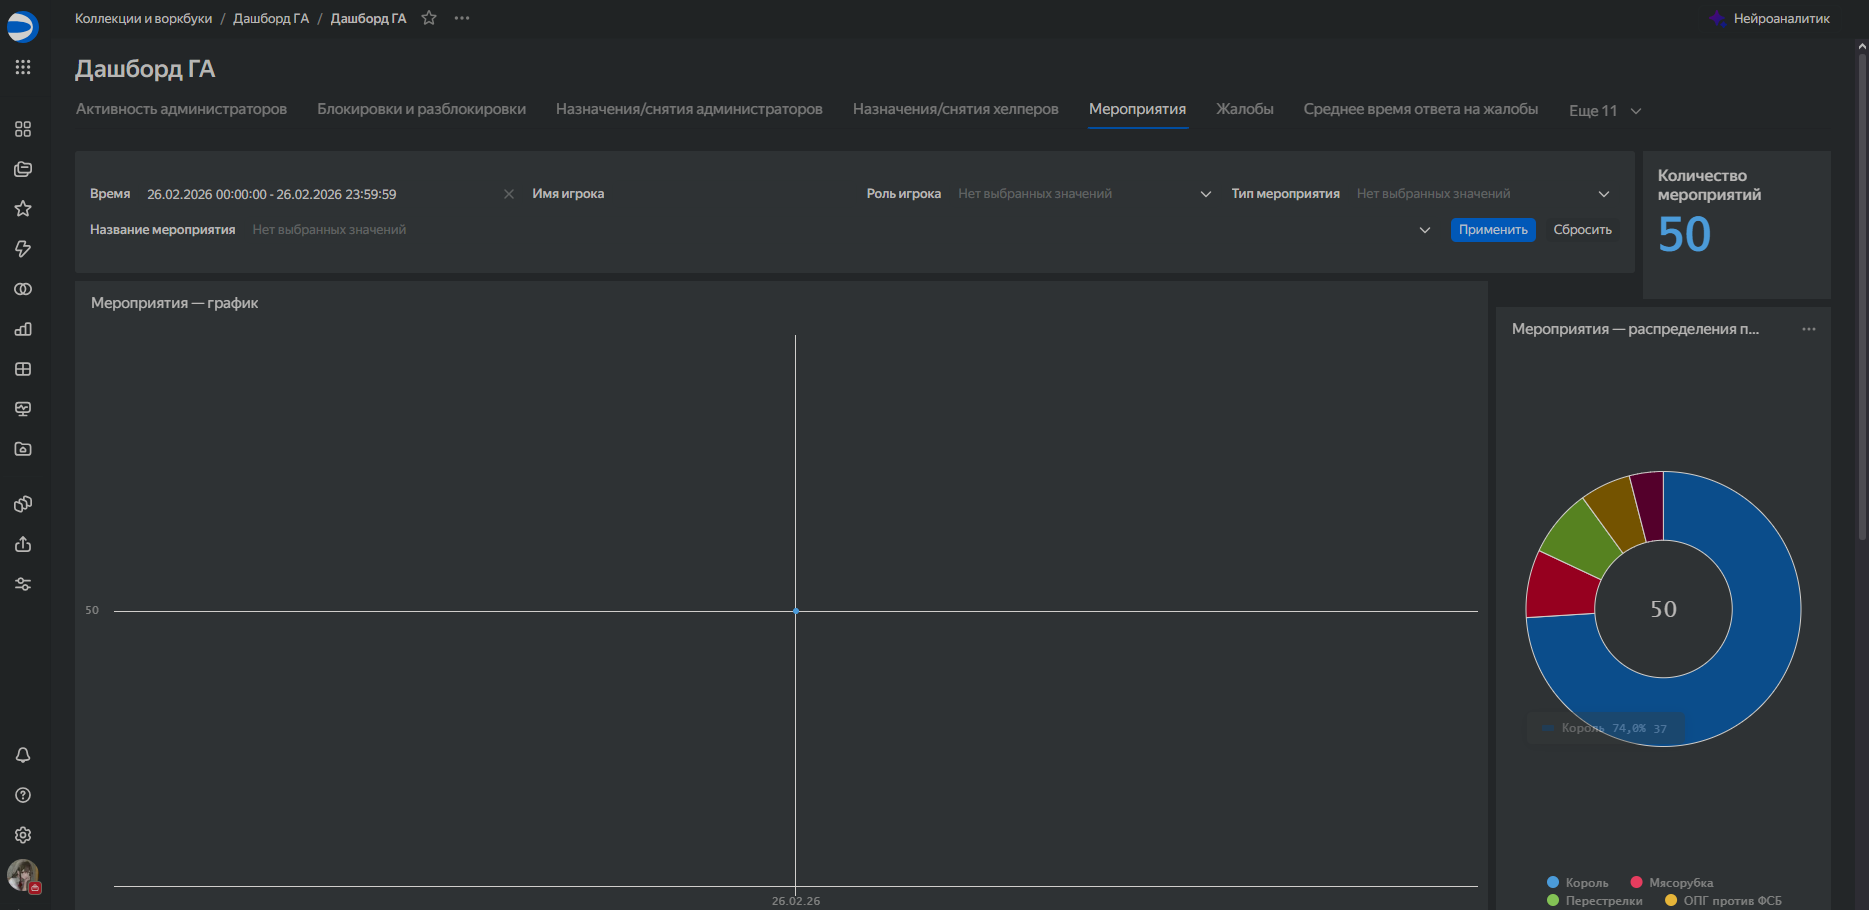Expand the Еще 11 tabs list
Viewport: 1869px width, 910px height.
1604,111
